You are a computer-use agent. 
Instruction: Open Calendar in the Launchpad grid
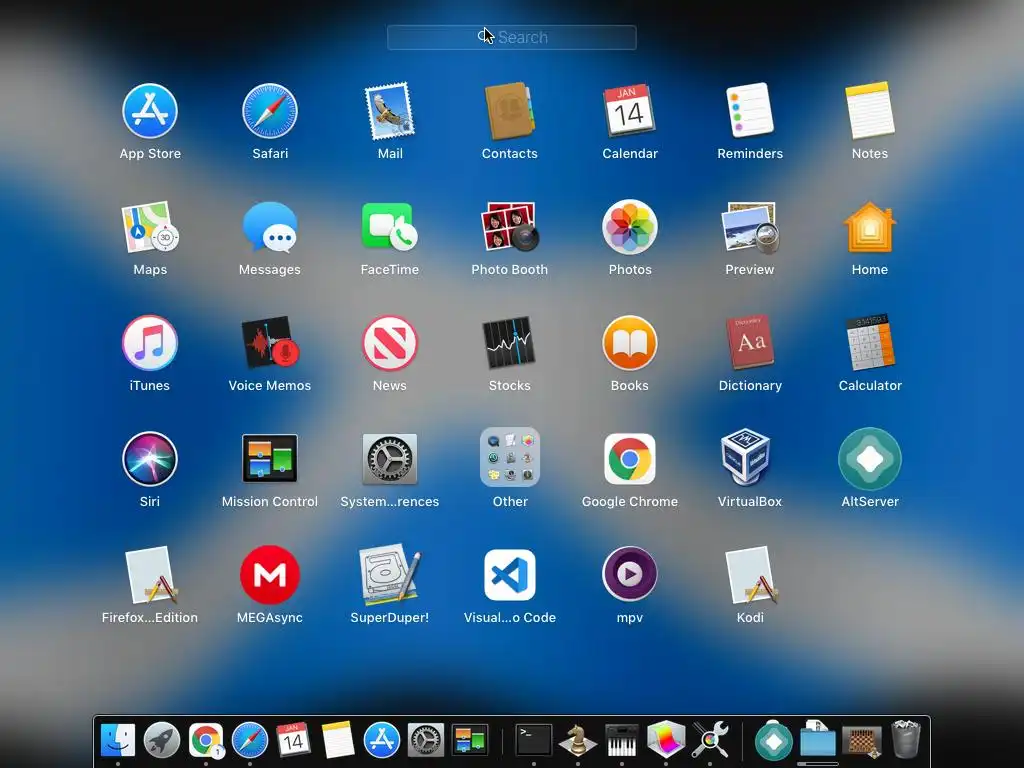point(630,111)
